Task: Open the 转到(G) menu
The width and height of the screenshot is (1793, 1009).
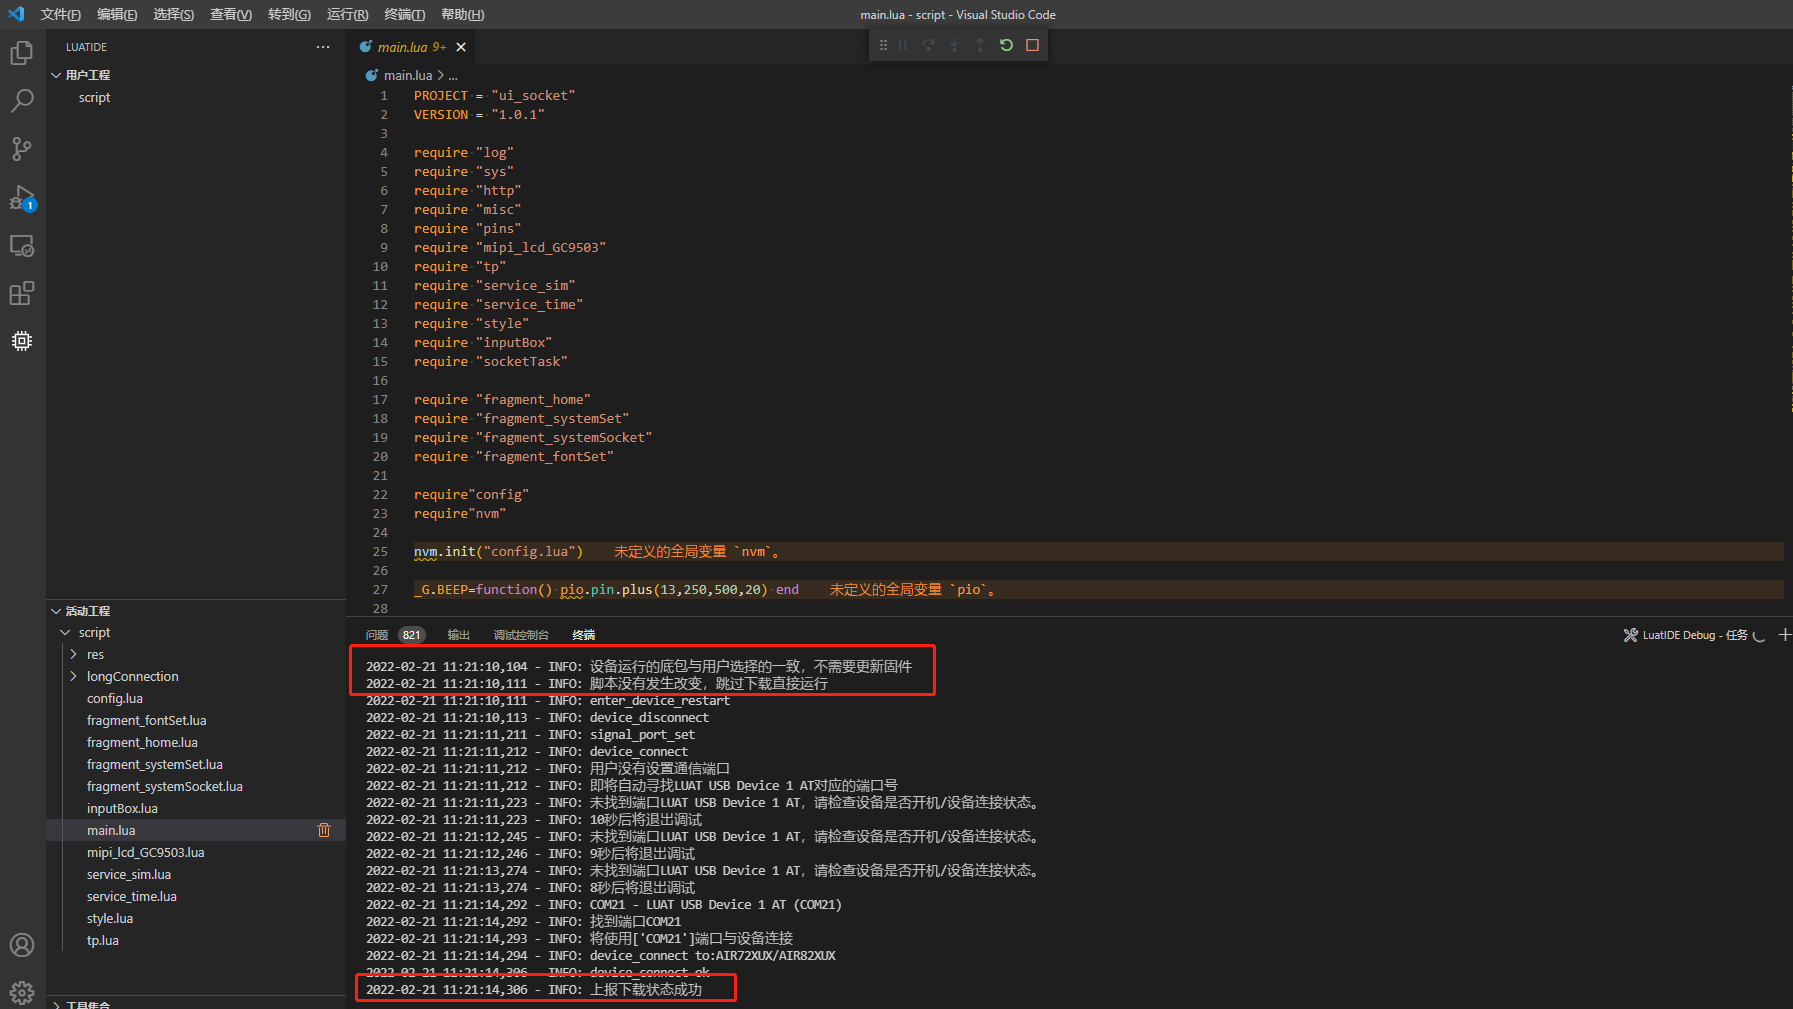Action: pyautogui.click(x=289, y=14)
